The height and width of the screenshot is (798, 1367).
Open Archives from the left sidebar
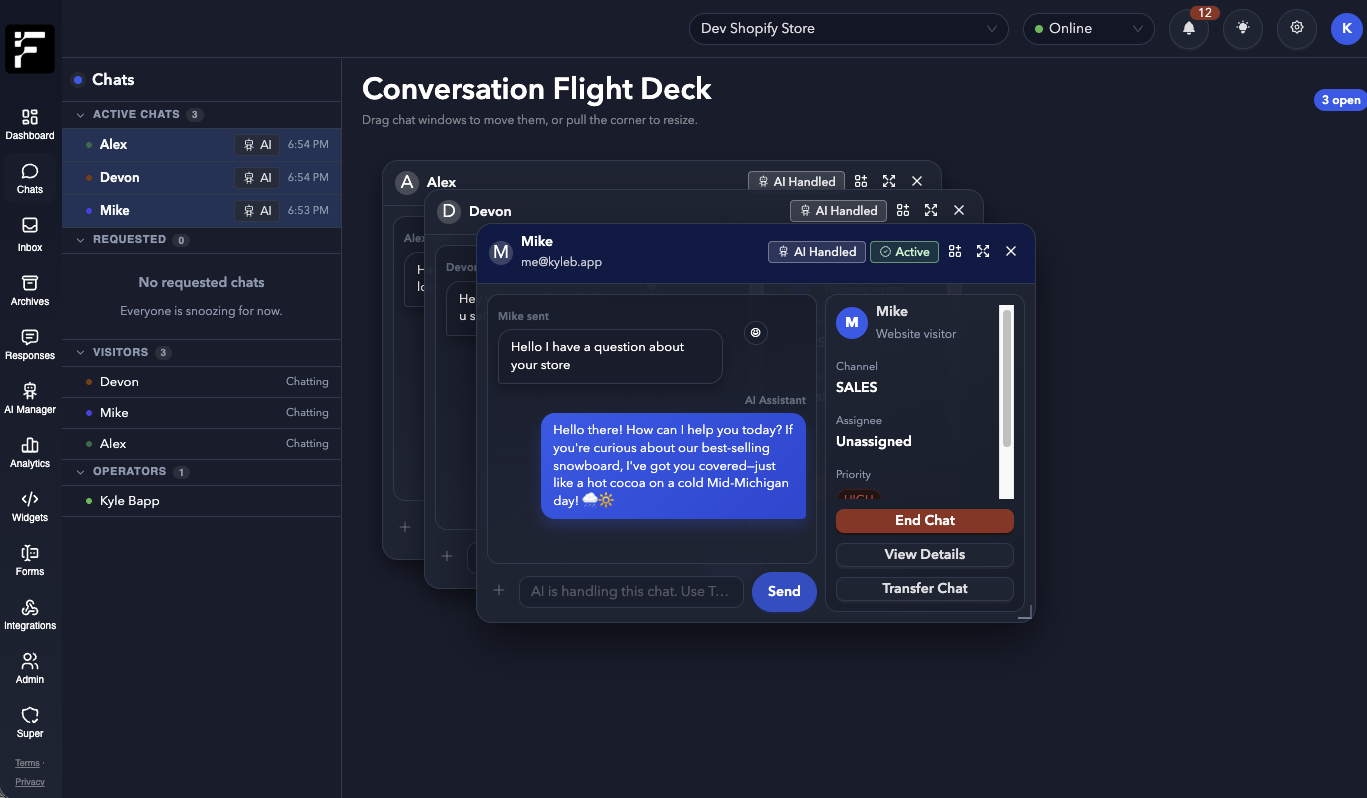(x=29, y=288)
